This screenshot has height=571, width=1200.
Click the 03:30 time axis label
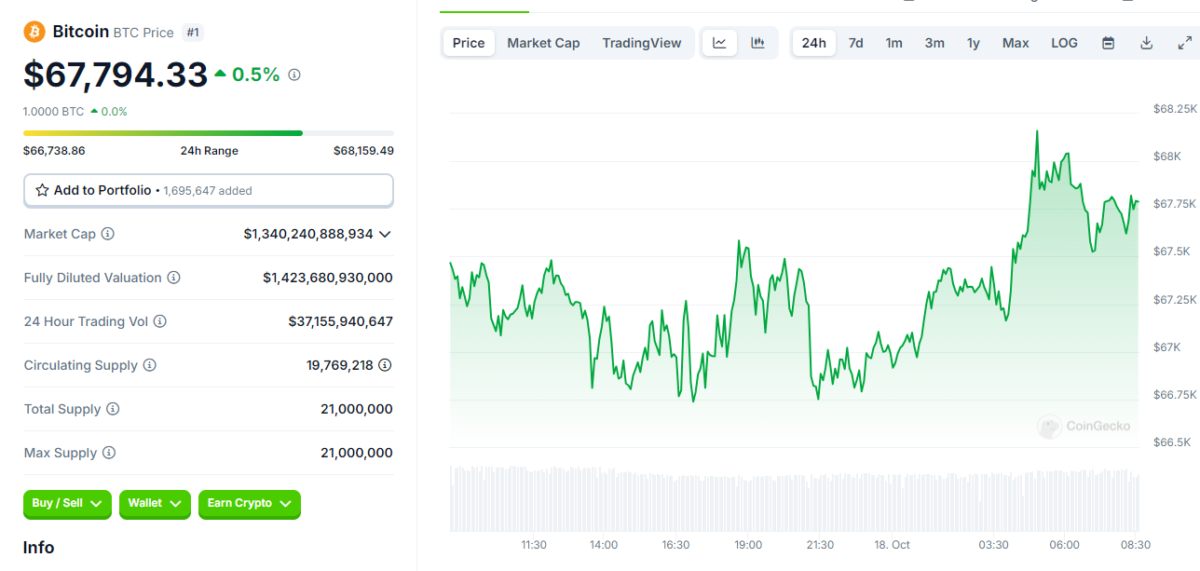point(993,545)
